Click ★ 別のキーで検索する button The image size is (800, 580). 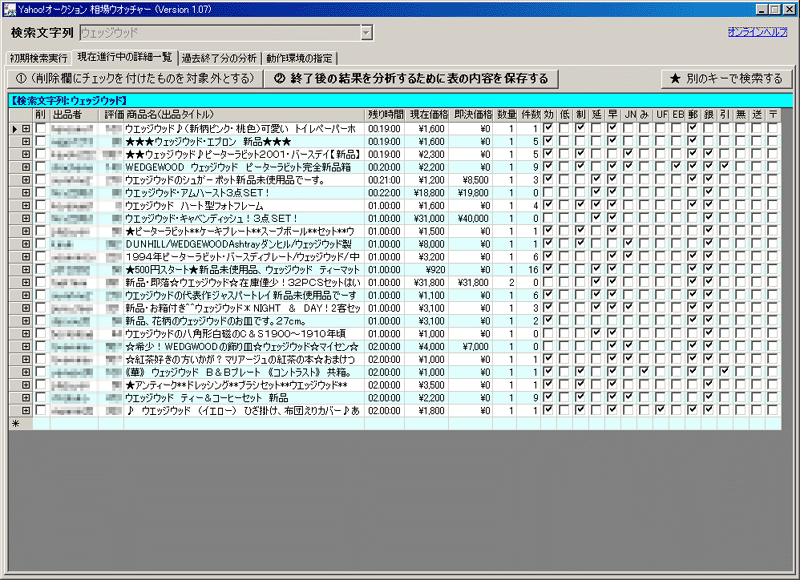point(725,78)
